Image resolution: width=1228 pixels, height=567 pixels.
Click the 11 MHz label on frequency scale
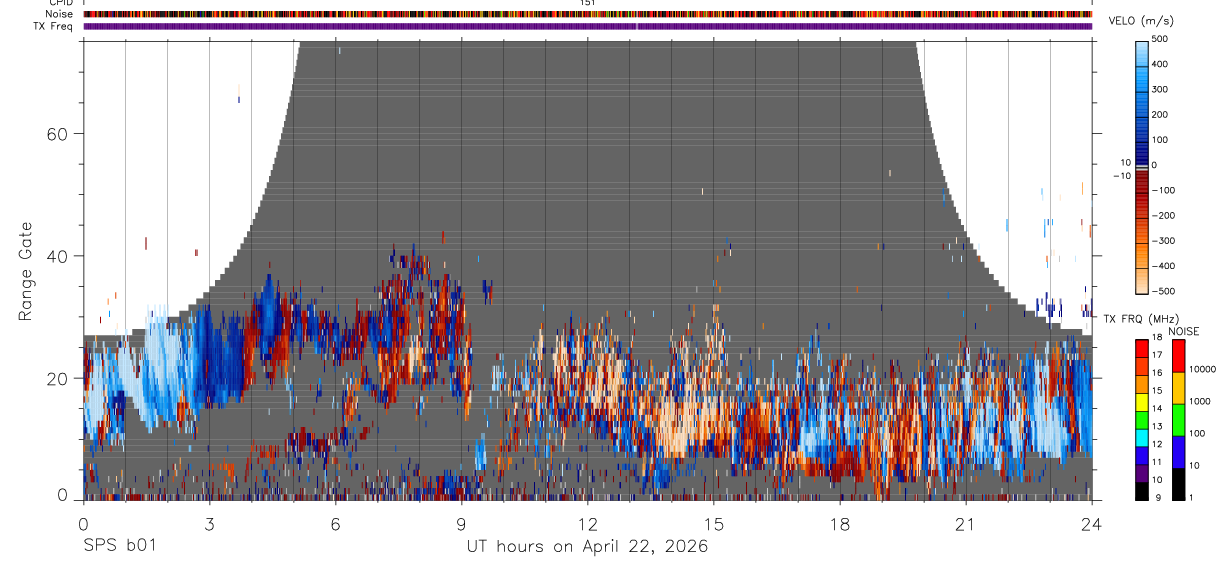[x=1157, y=462]
